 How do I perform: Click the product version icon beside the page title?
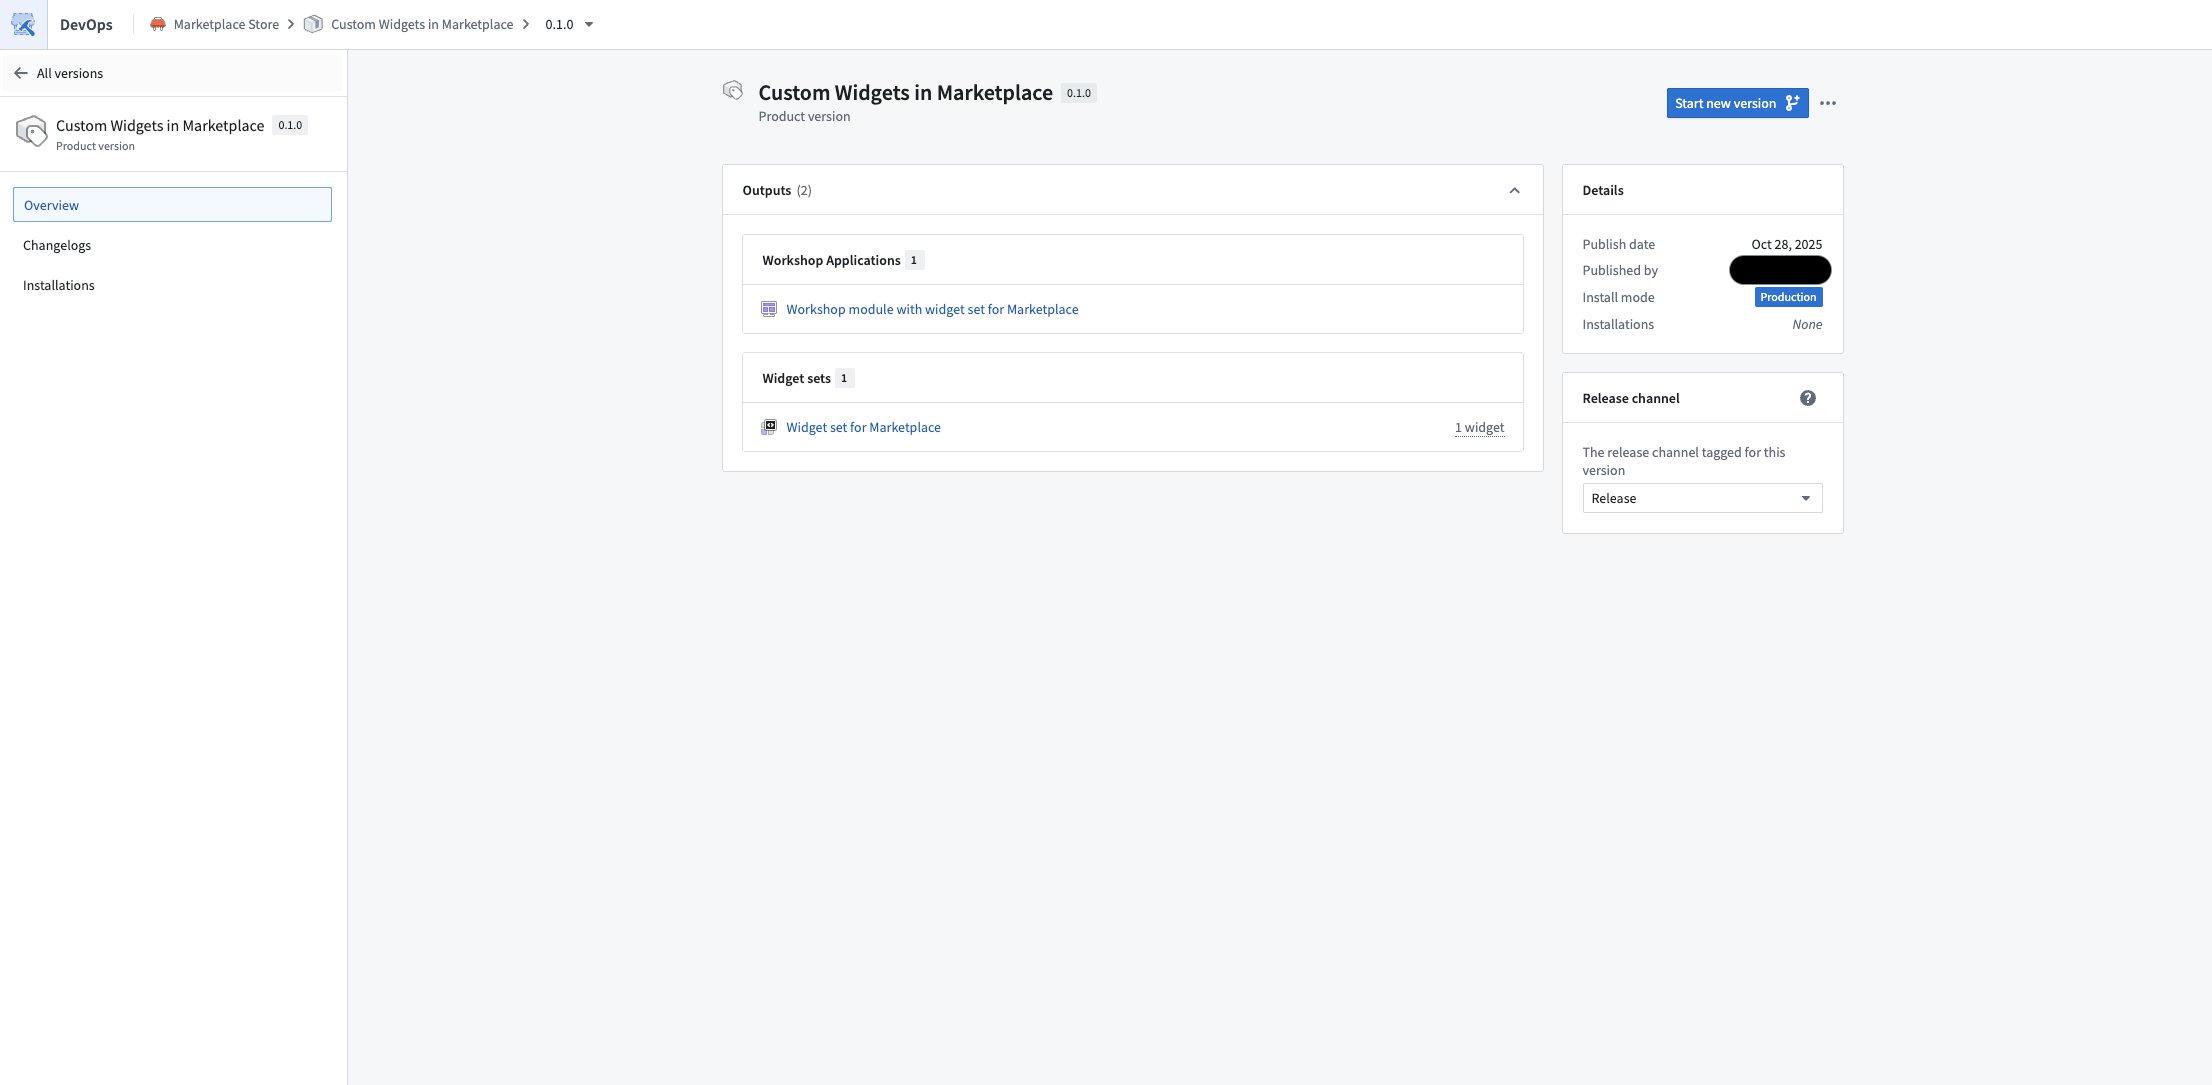click(733, 91)
